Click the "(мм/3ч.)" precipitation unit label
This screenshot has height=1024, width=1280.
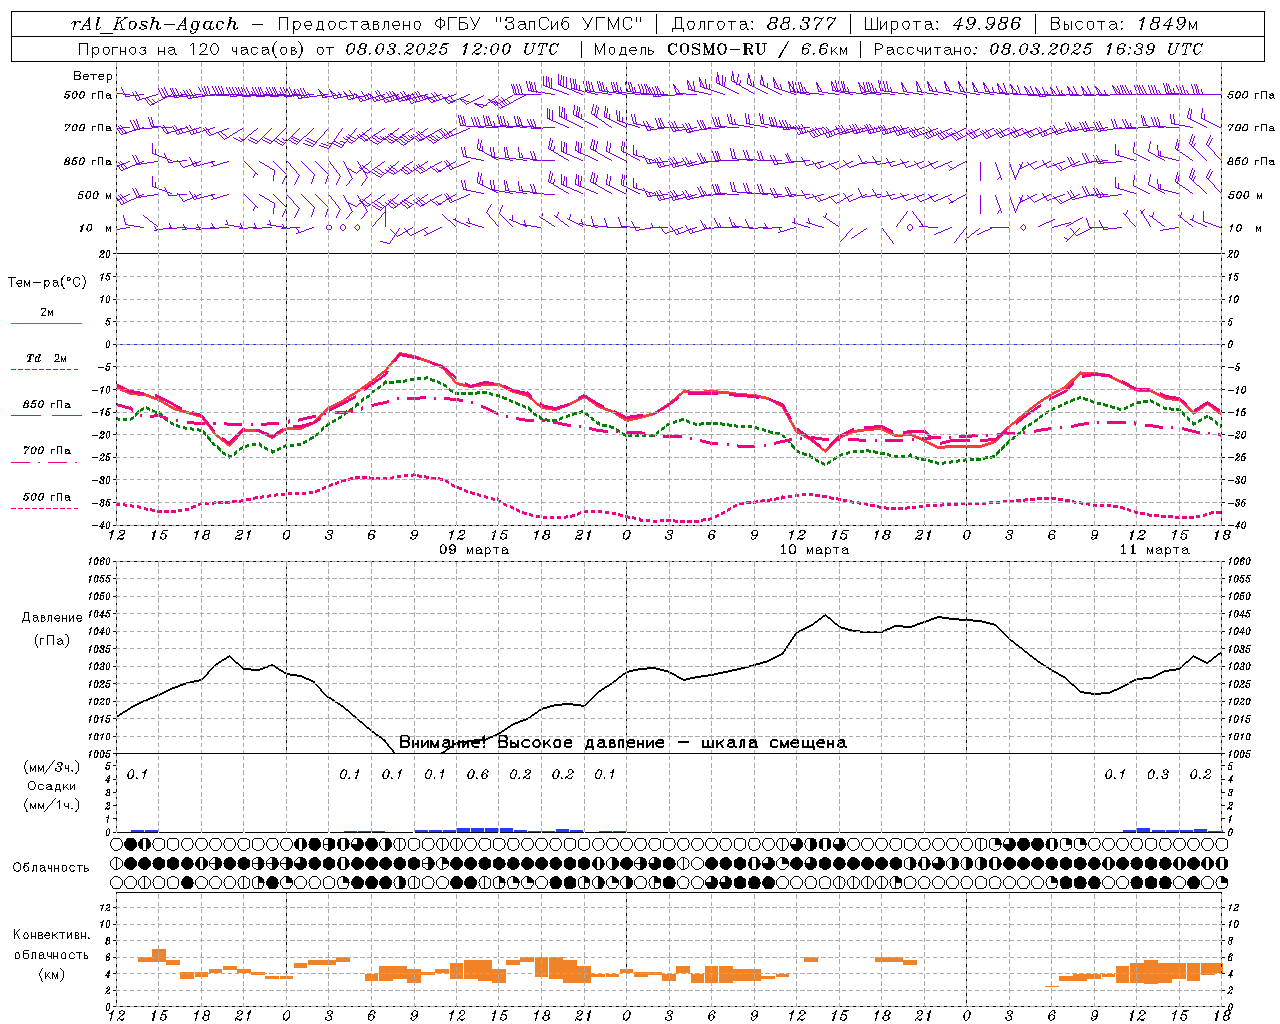(x=53, y=767)
